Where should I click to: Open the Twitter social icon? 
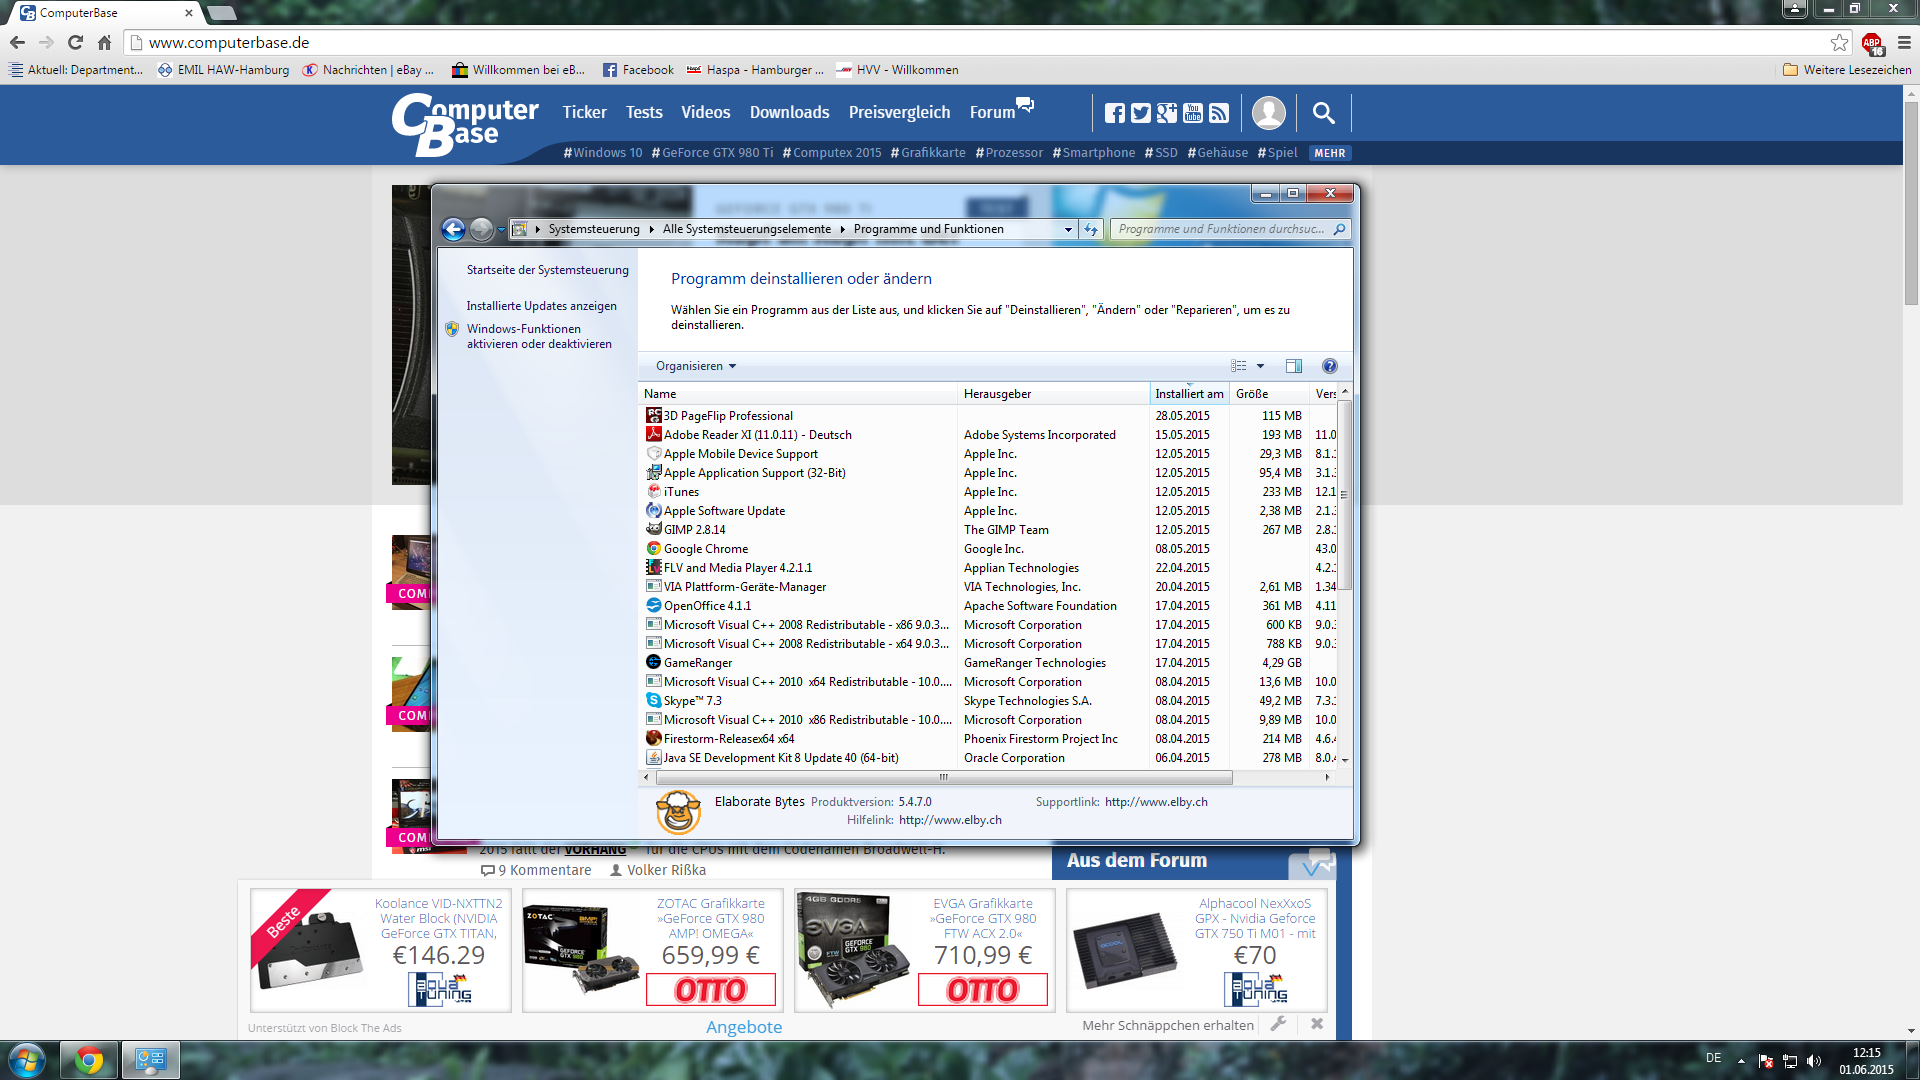(x=1140, y=113)
